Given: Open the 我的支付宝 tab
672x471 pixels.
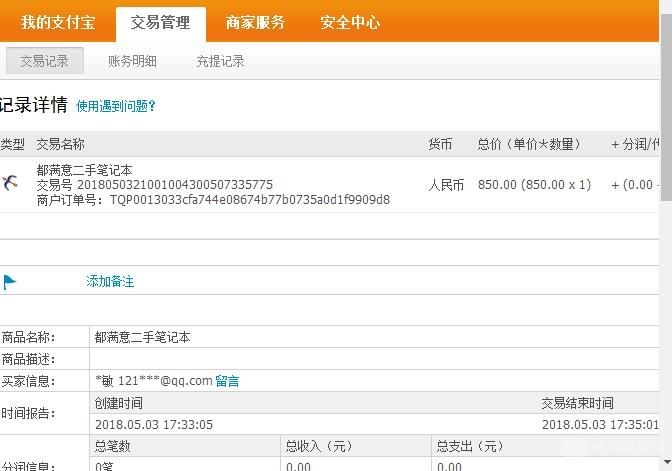Looking at the screenshot, I should pyautogui.click(x=58, y=22).
